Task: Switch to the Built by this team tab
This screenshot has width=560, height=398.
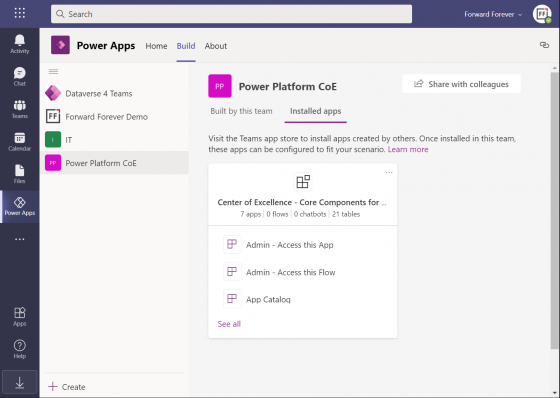Action: coord(241,111)
